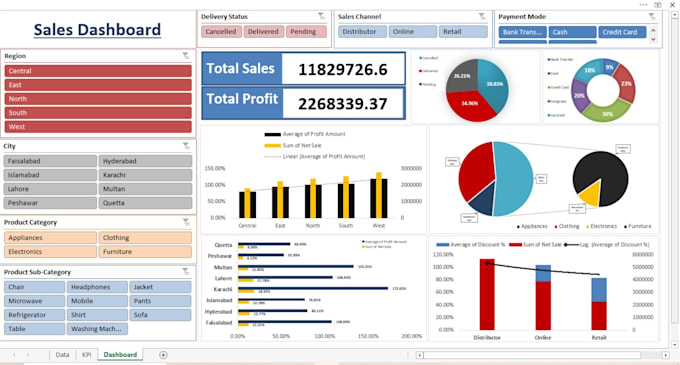Toggle the Cash payment mode filter
This screenshot has height=365, width=680.
[572, 32]
